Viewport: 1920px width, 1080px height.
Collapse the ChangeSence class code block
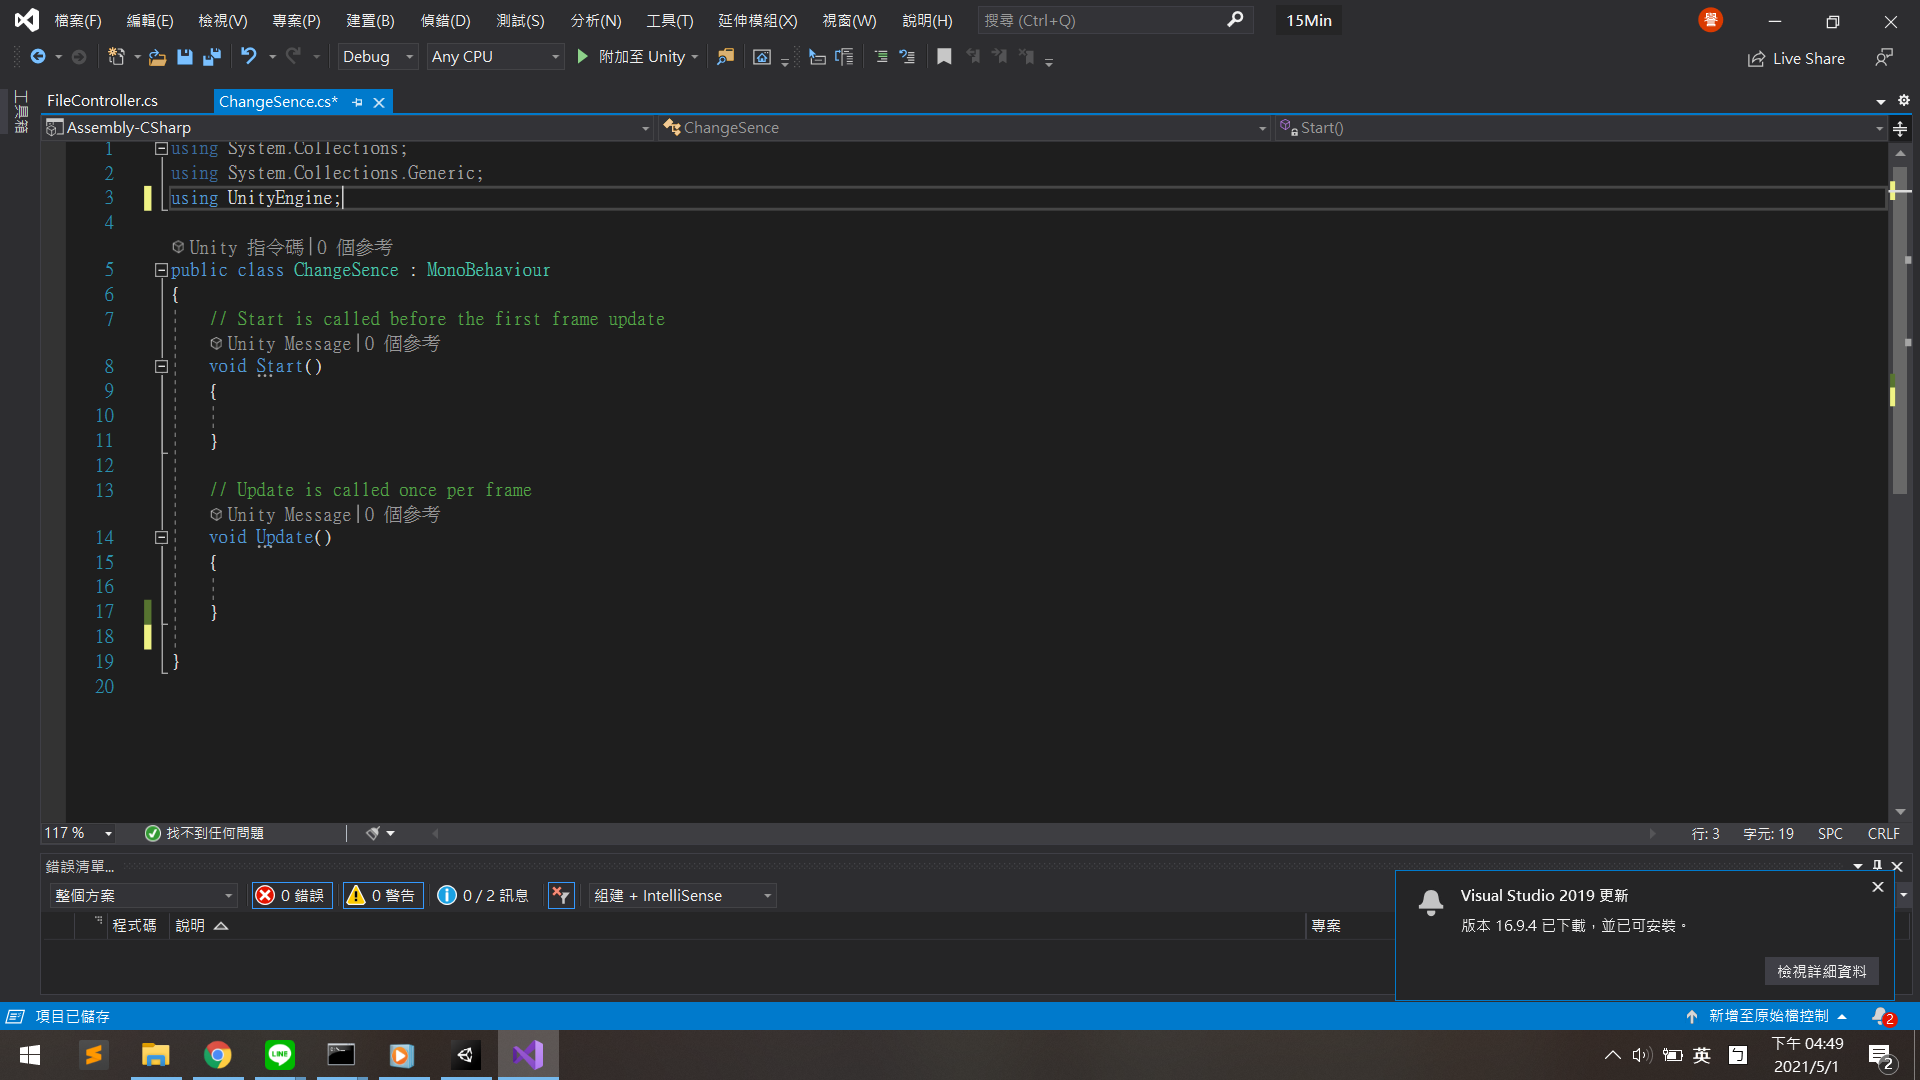pyautogui.click(x=161, y=270)
